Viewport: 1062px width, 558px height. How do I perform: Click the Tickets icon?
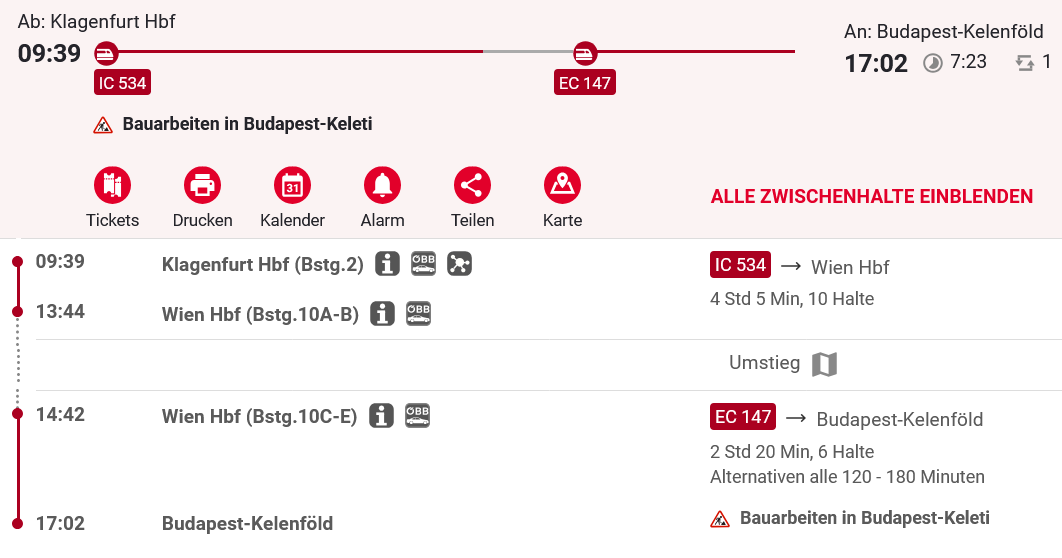(x=113, y=186)
